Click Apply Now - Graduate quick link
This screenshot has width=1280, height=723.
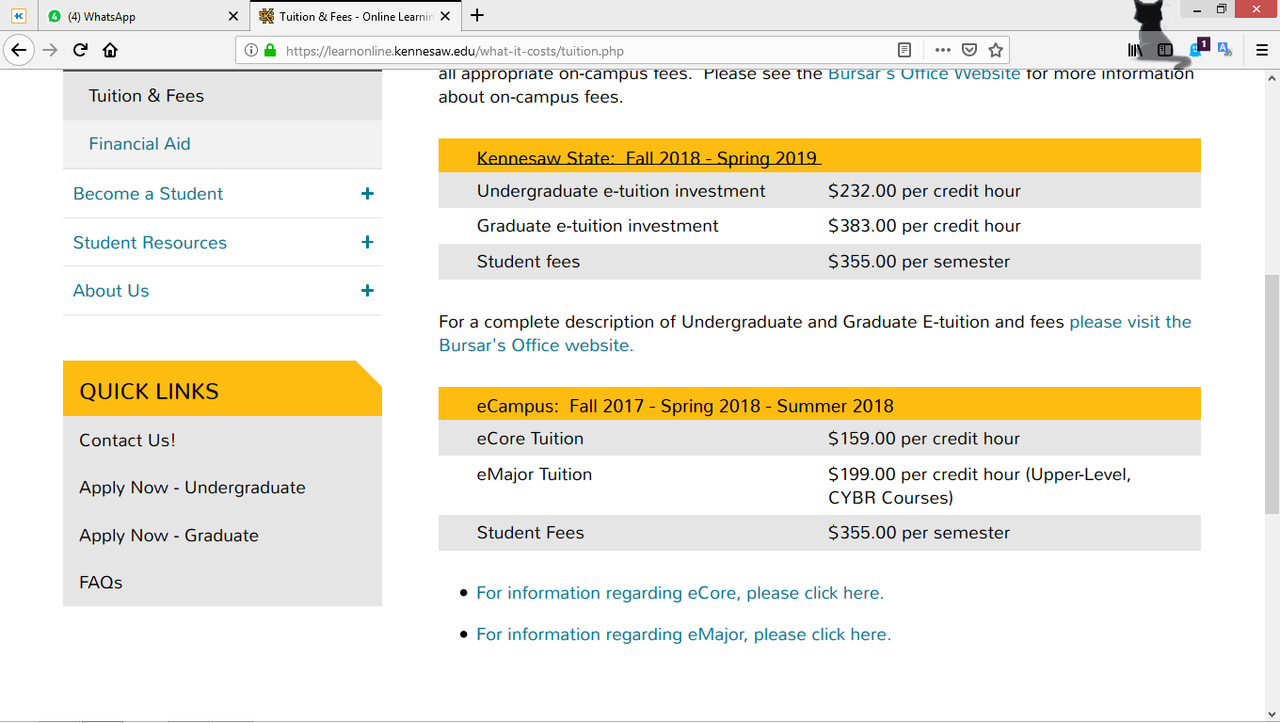tap(169, 535)
